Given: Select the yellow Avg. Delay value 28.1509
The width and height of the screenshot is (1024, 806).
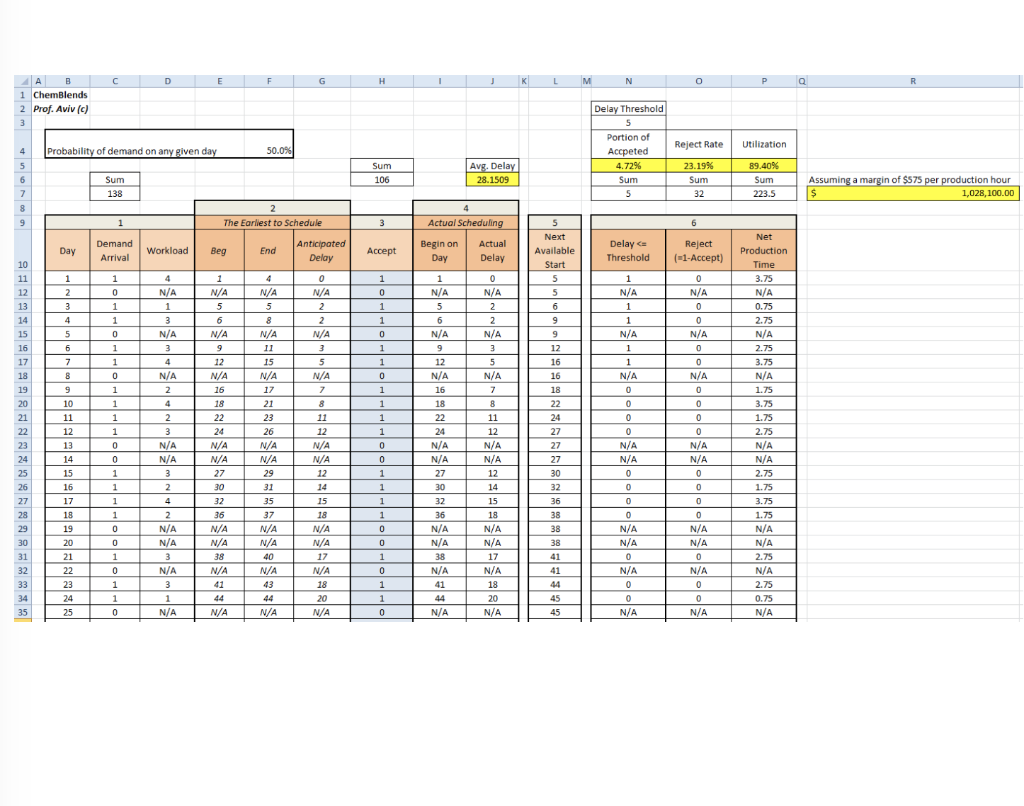Looking at the screenshot, I should click(x=492, y=179).
